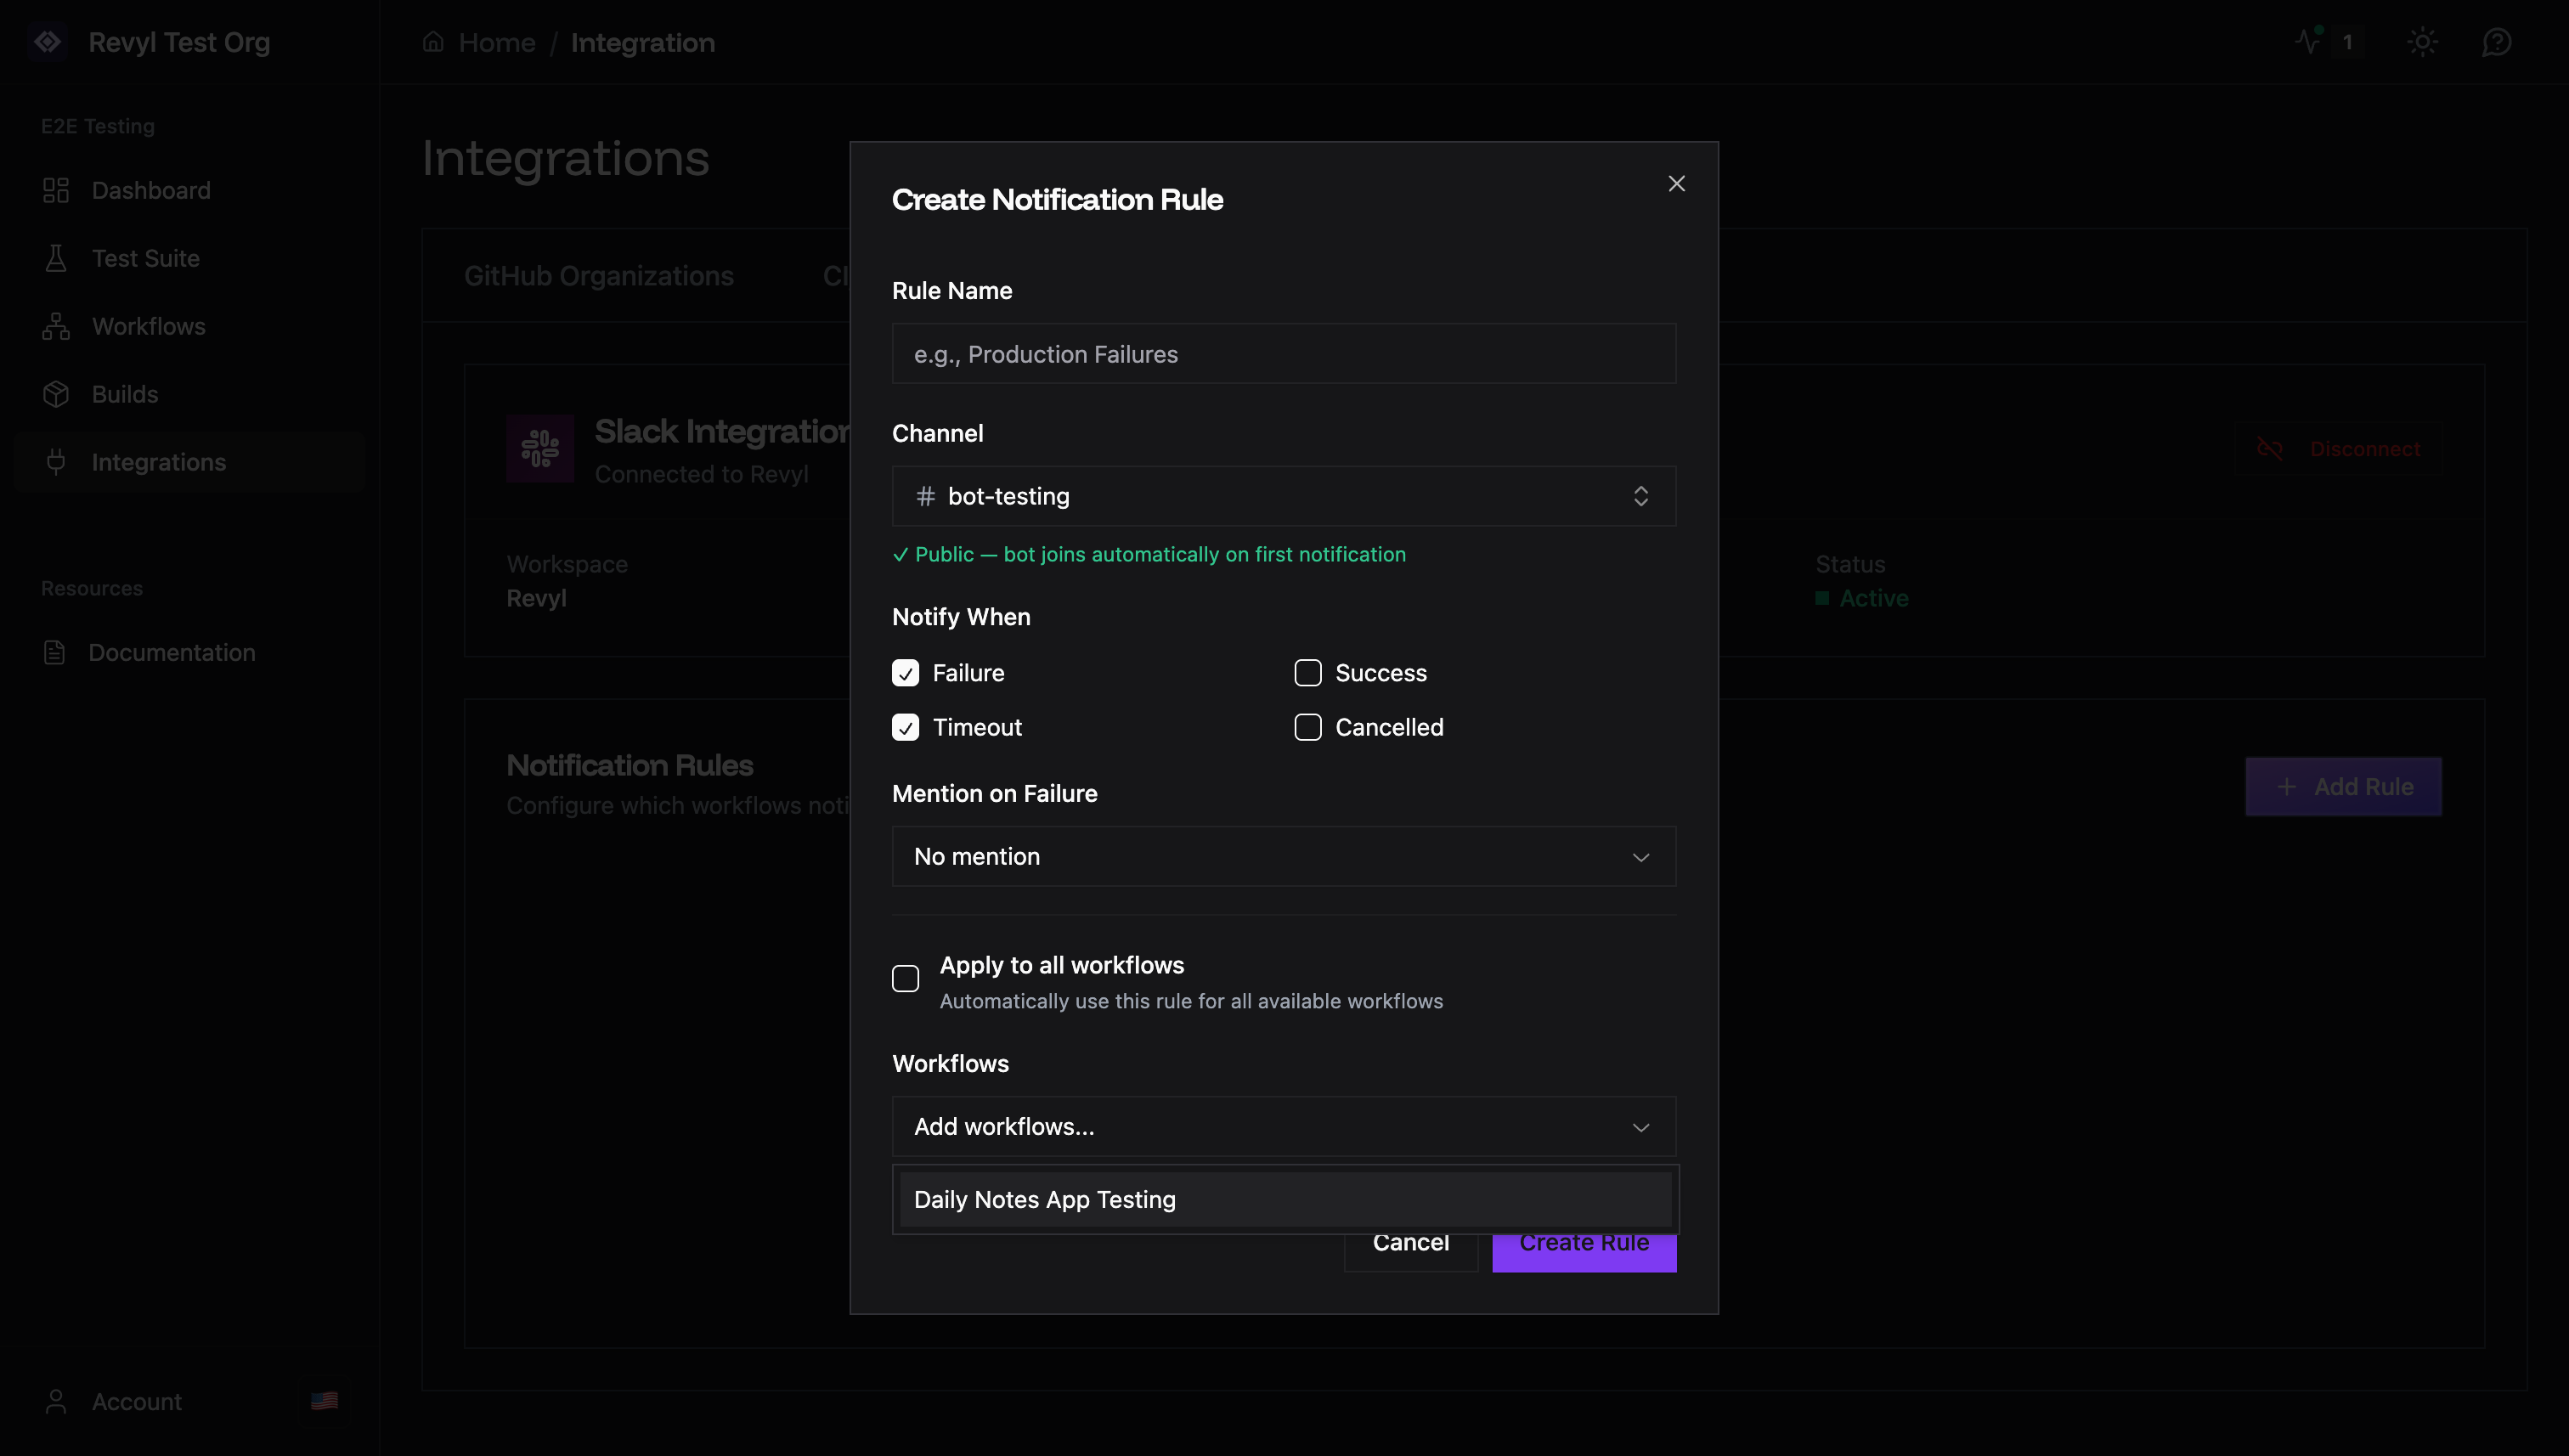Click the Slack integration logo

539,448
